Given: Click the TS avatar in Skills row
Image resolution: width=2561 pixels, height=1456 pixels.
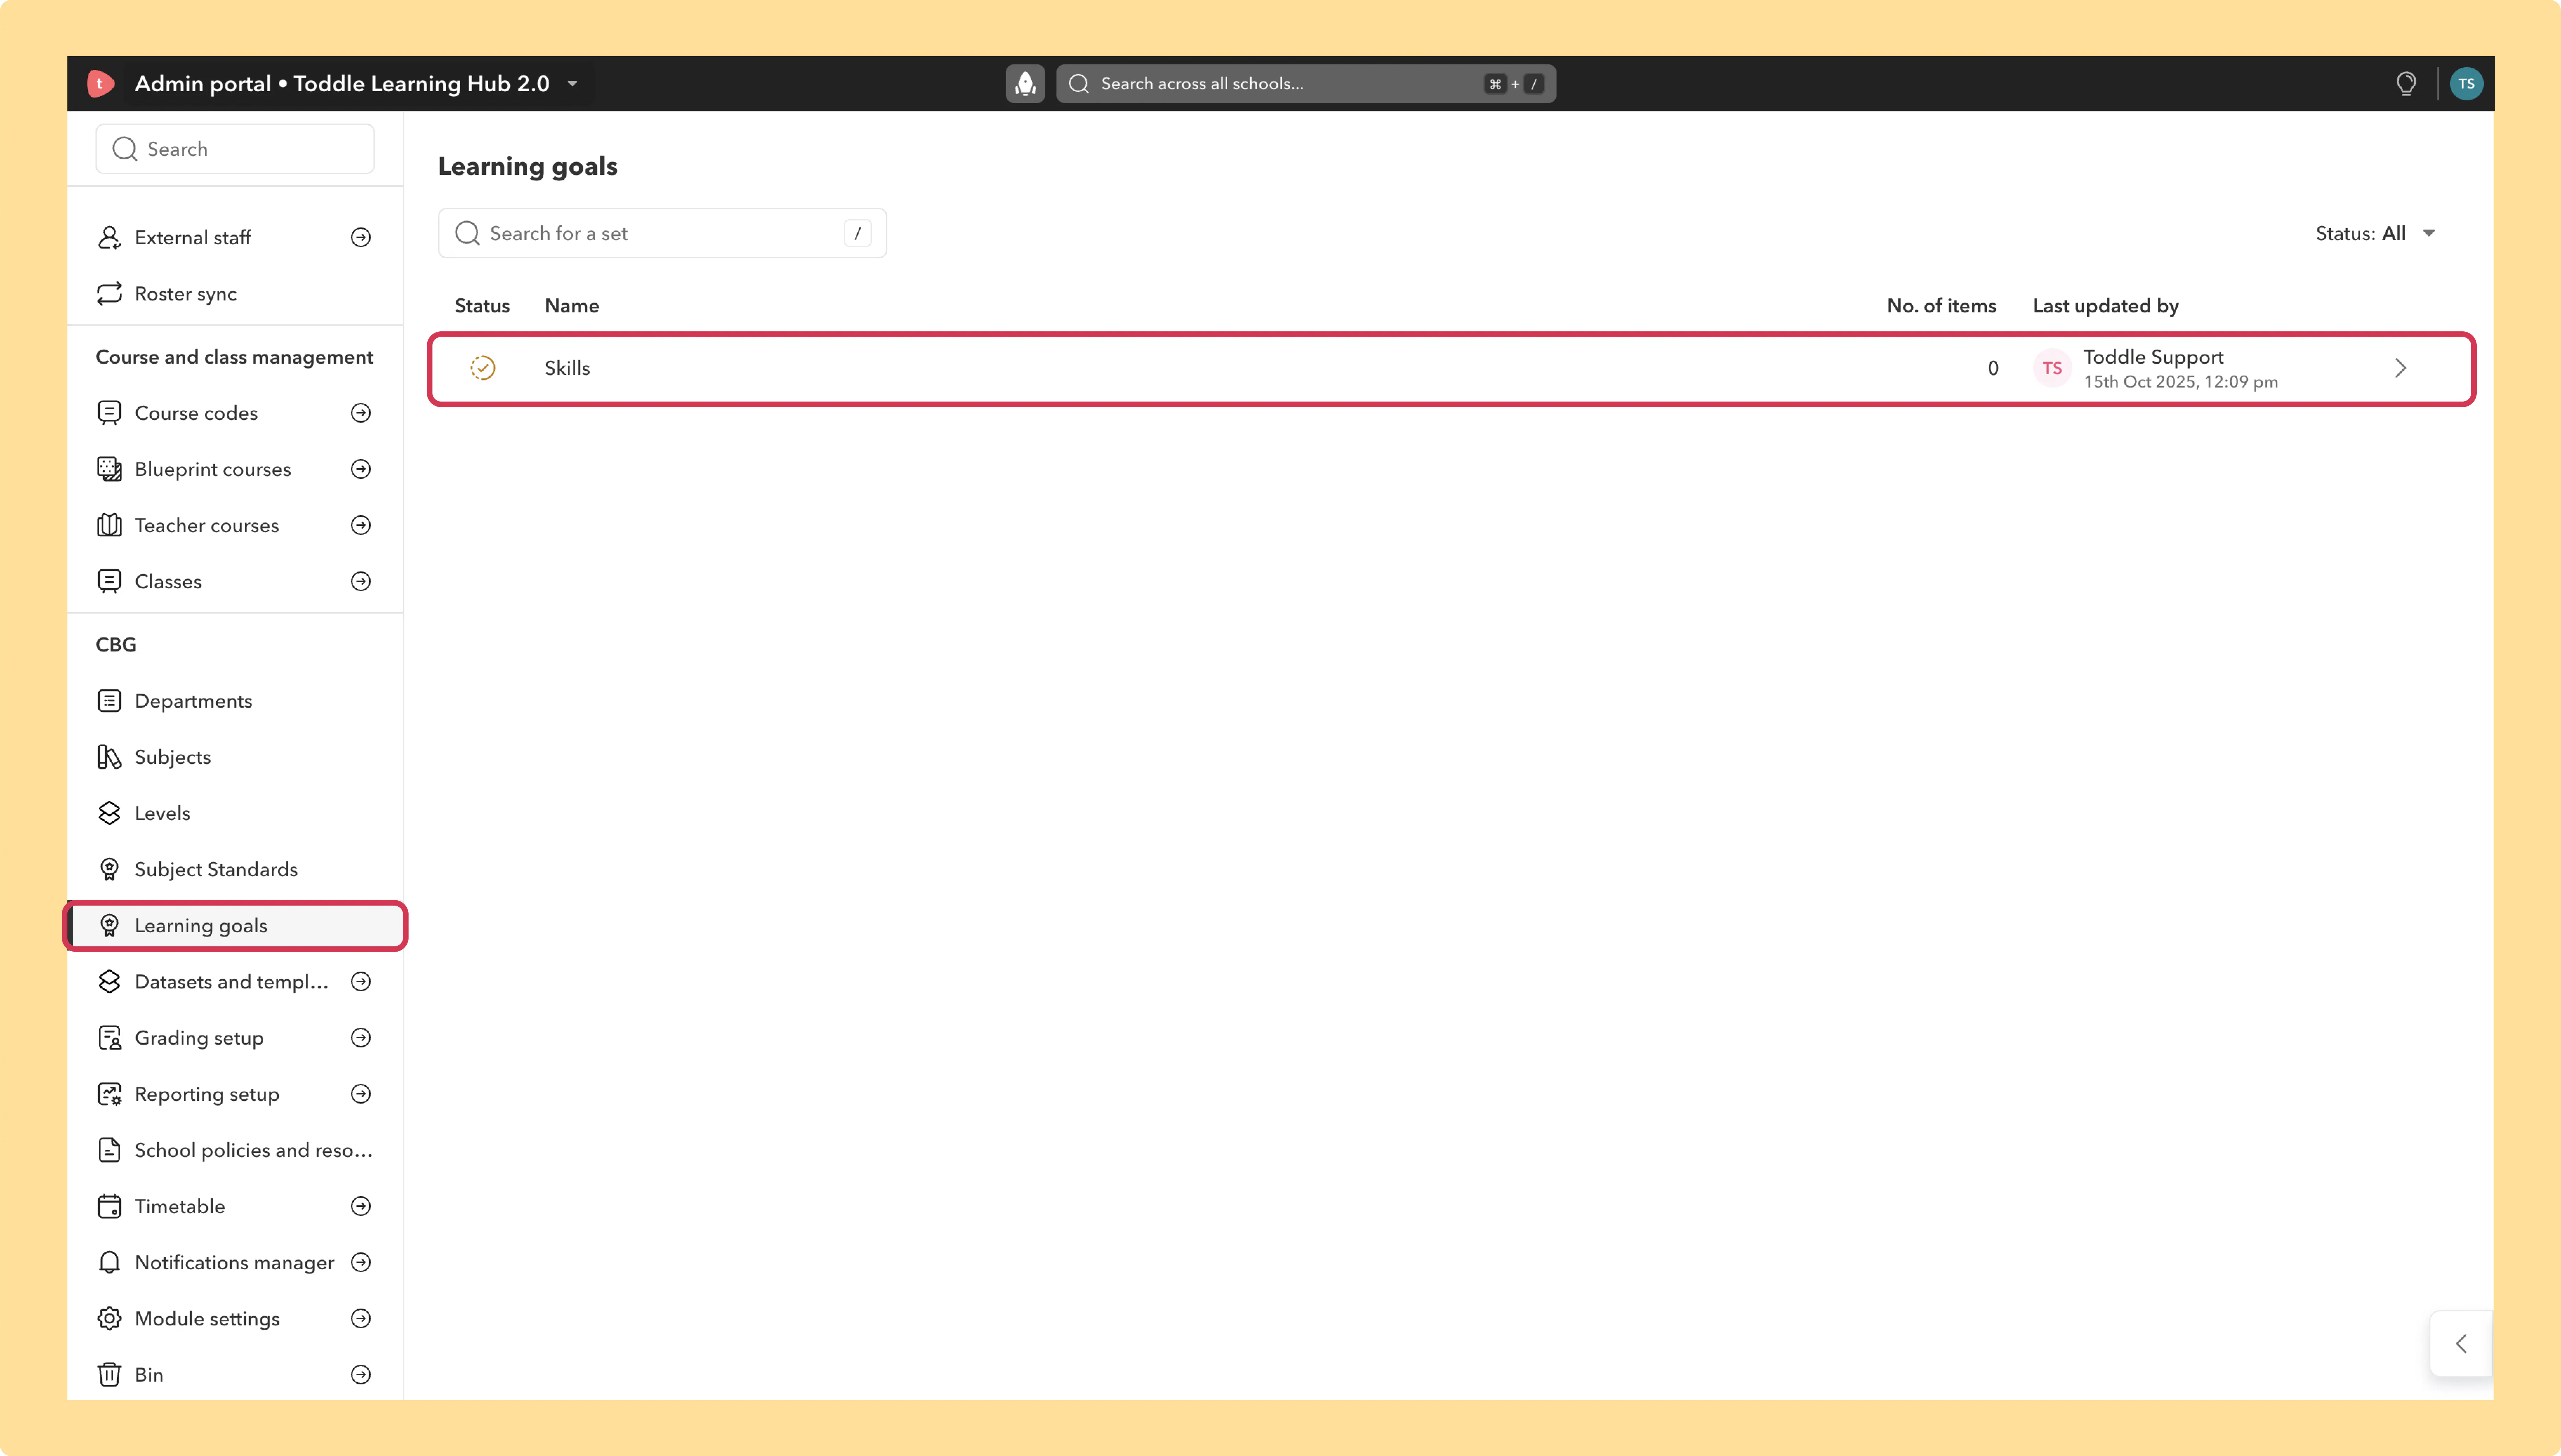Looking at the screenshot, I should point(2052,368).
